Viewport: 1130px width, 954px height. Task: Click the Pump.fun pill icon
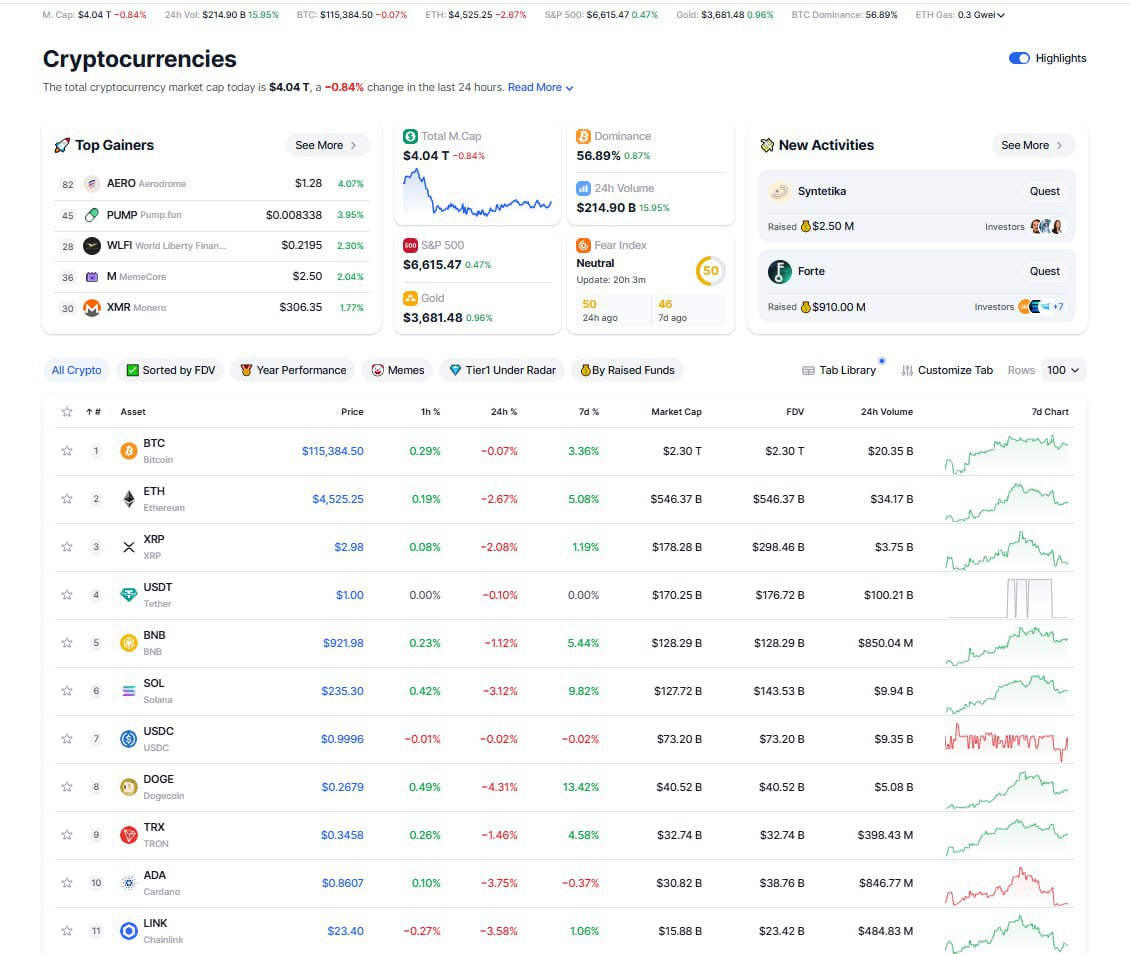(92, 215)
